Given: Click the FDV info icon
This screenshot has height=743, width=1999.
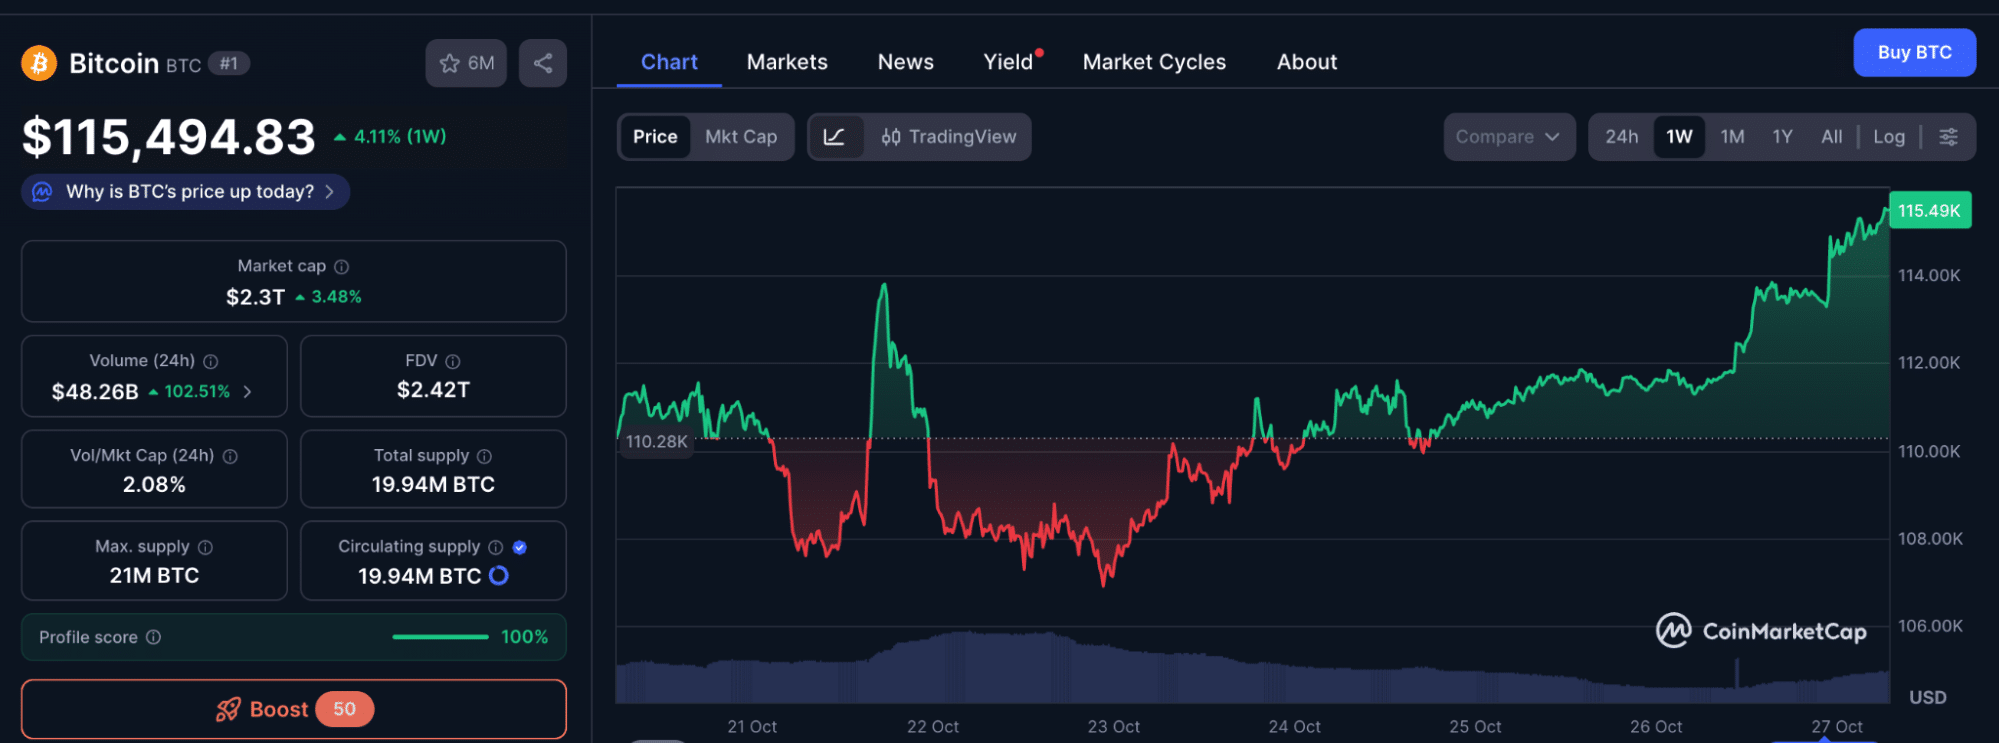Looking at the screenshot, I should pos(453,361).
